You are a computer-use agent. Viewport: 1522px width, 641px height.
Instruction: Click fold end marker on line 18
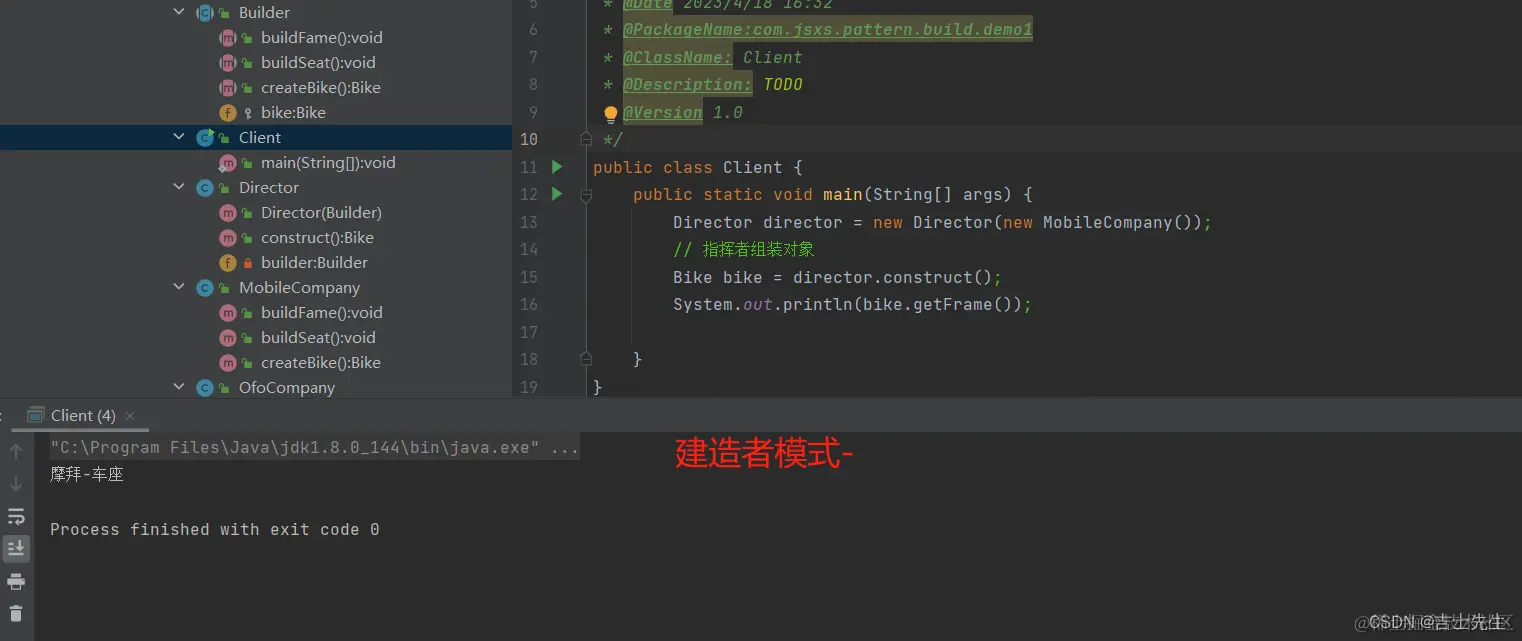pos(587,359)
